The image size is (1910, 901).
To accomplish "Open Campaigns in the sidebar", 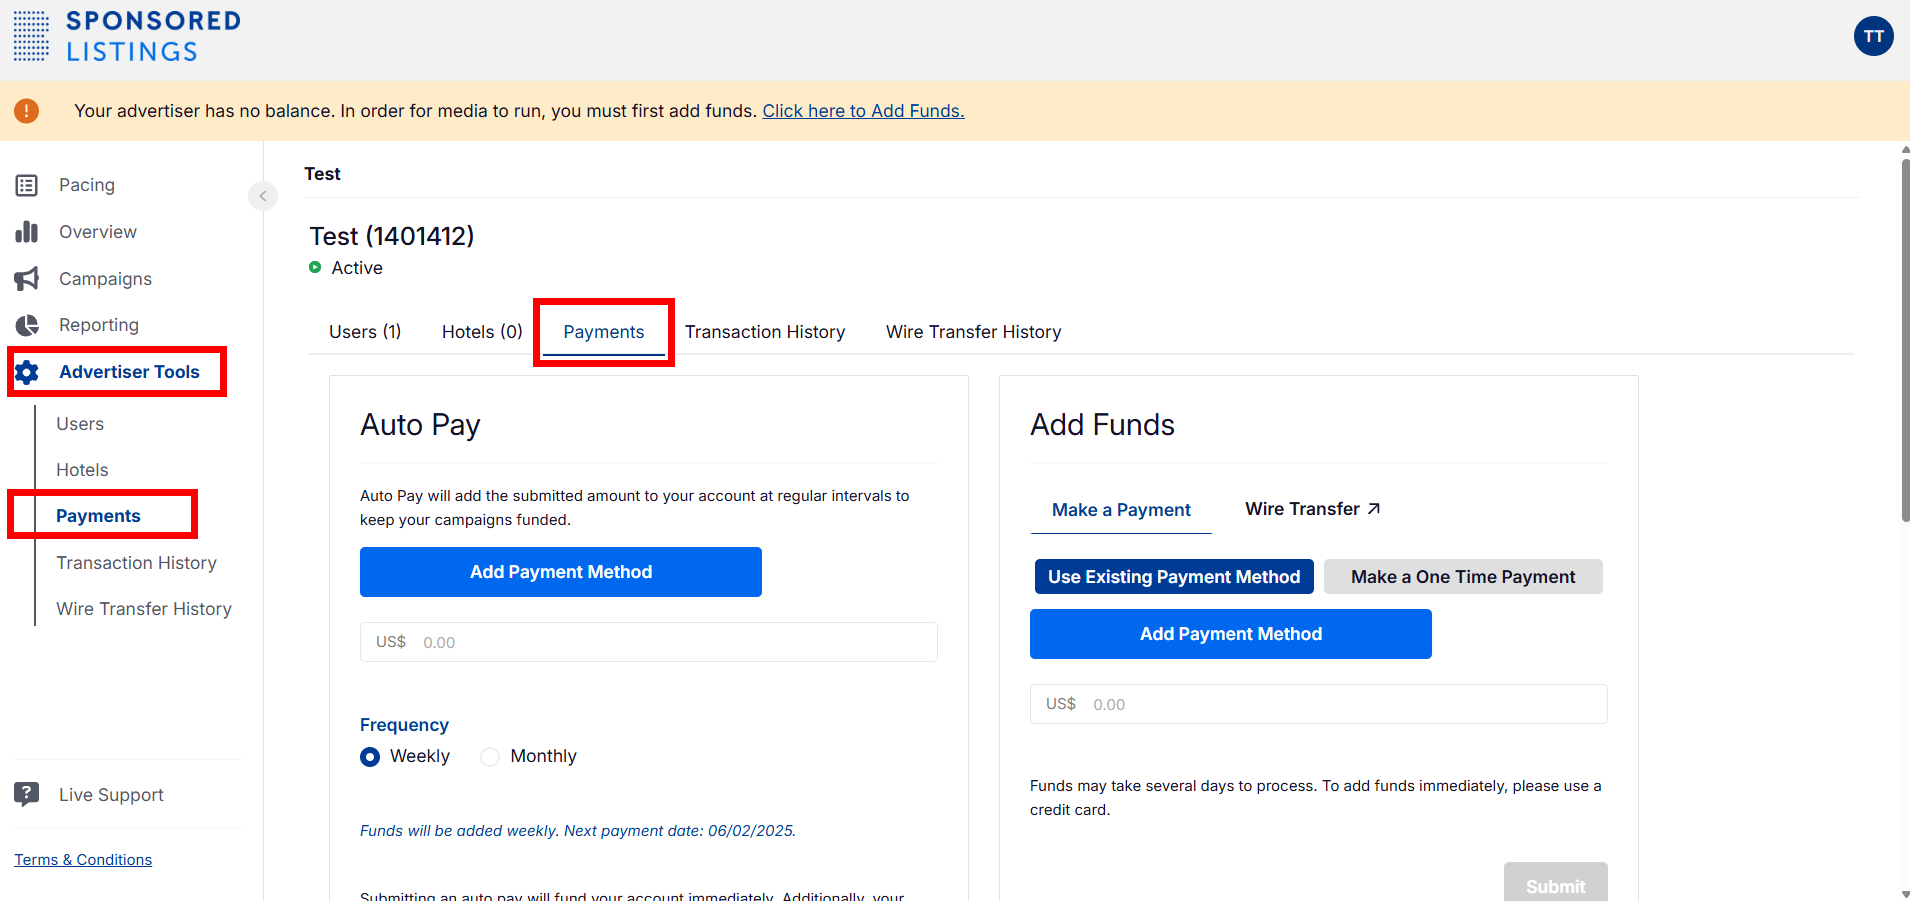I will click(105, 279).
